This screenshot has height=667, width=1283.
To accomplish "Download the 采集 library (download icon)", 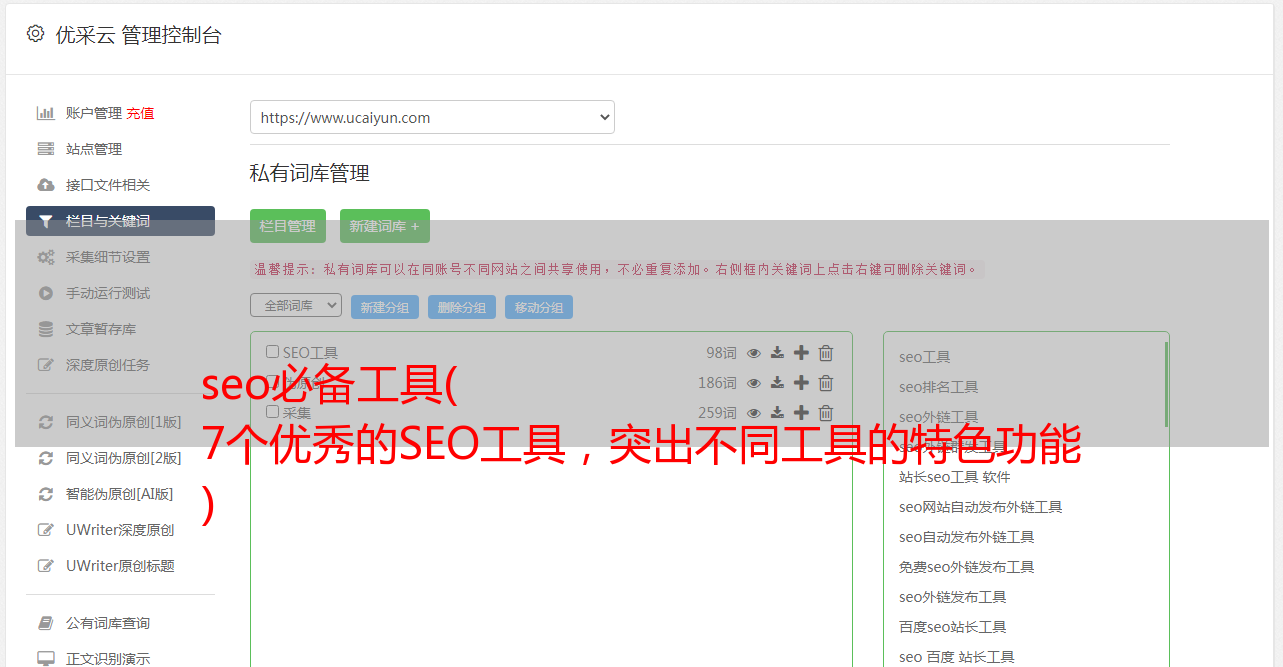I will (778, 413).
